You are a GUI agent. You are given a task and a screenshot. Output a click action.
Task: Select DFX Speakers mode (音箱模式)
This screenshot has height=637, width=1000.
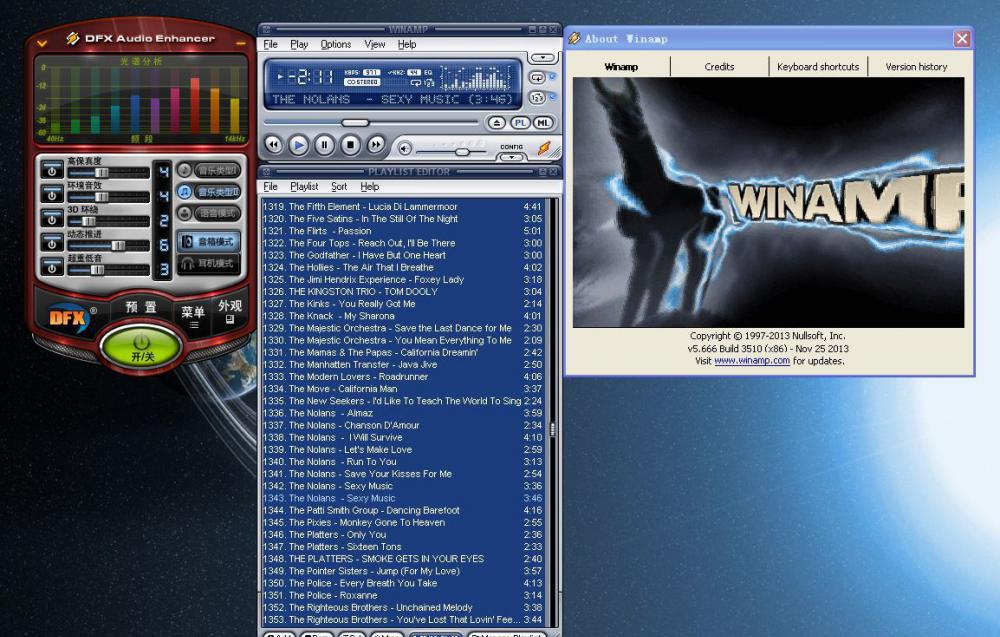click(209, 242)
